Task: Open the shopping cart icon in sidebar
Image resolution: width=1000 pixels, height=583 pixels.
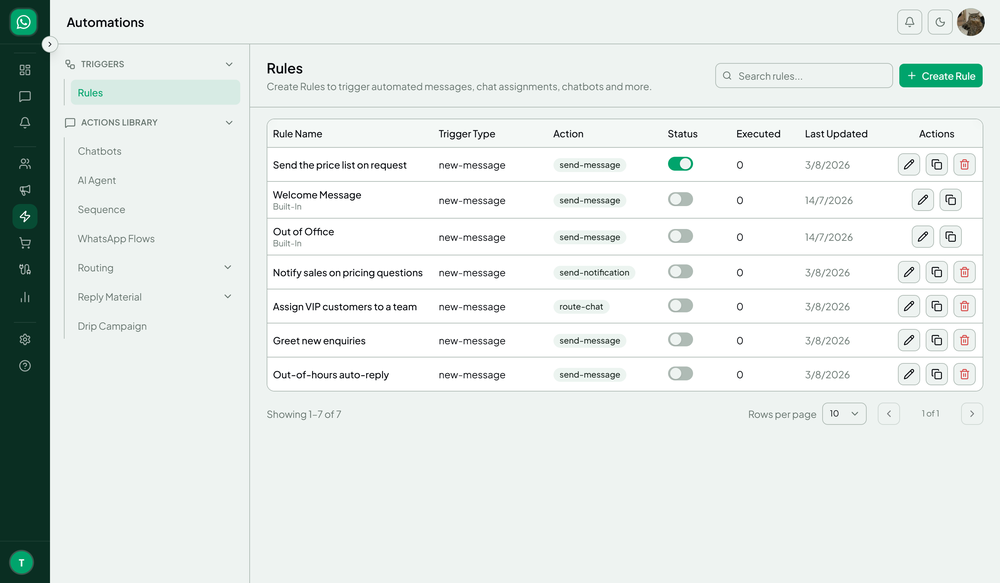Action: pos(25,243)
